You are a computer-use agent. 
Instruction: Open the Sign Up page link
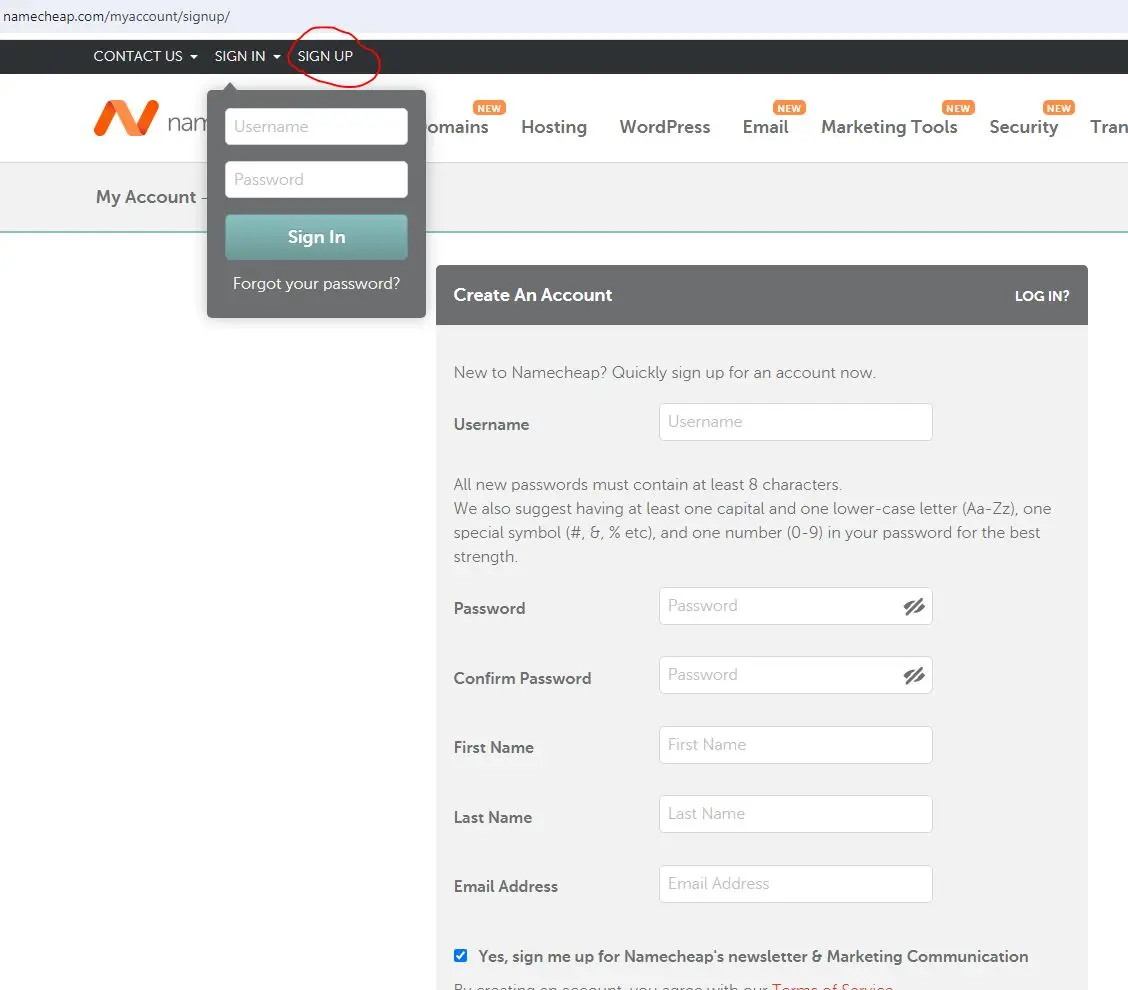click(325, 56)
